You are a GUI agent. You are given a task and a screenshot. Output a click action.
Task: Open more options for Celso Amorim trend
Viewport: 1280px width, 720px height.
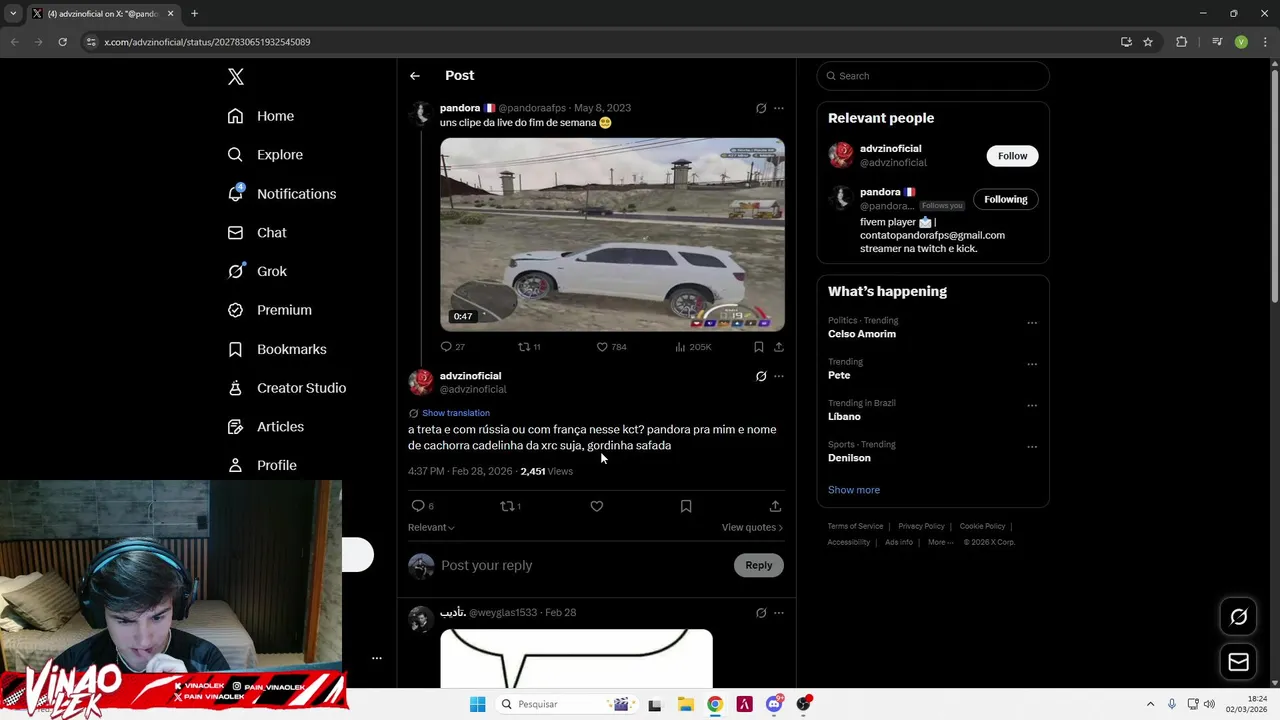1032,323
